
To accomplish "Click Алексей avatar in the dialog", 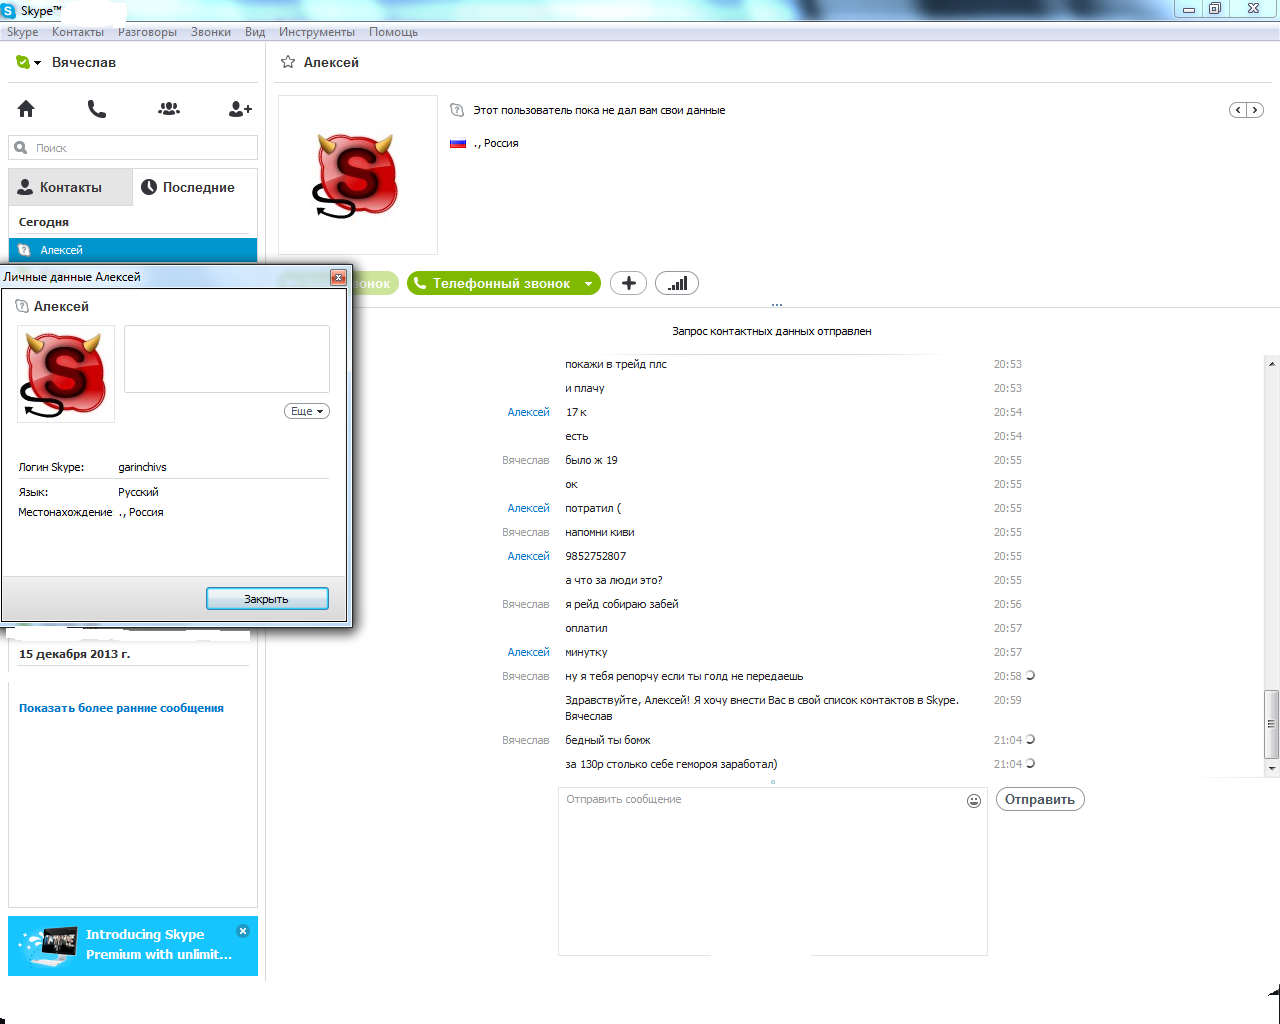I will pyautogui.click(x=66, y=374).
